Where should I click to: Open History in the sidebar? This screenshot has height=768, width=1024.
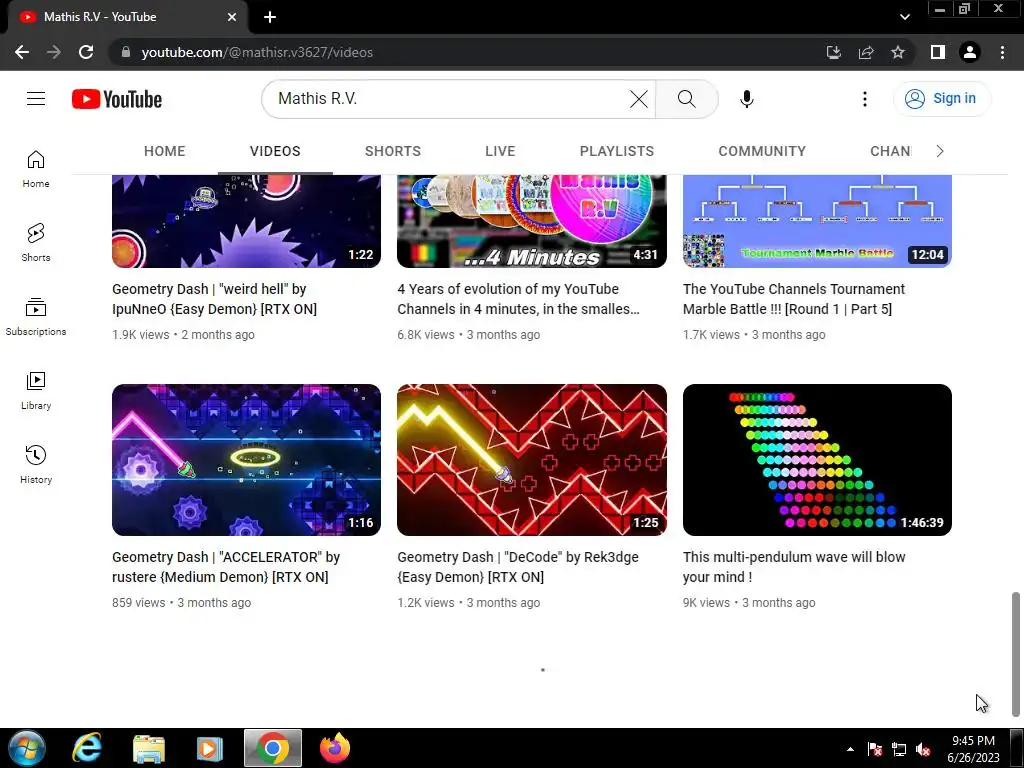tap(36, 464)
